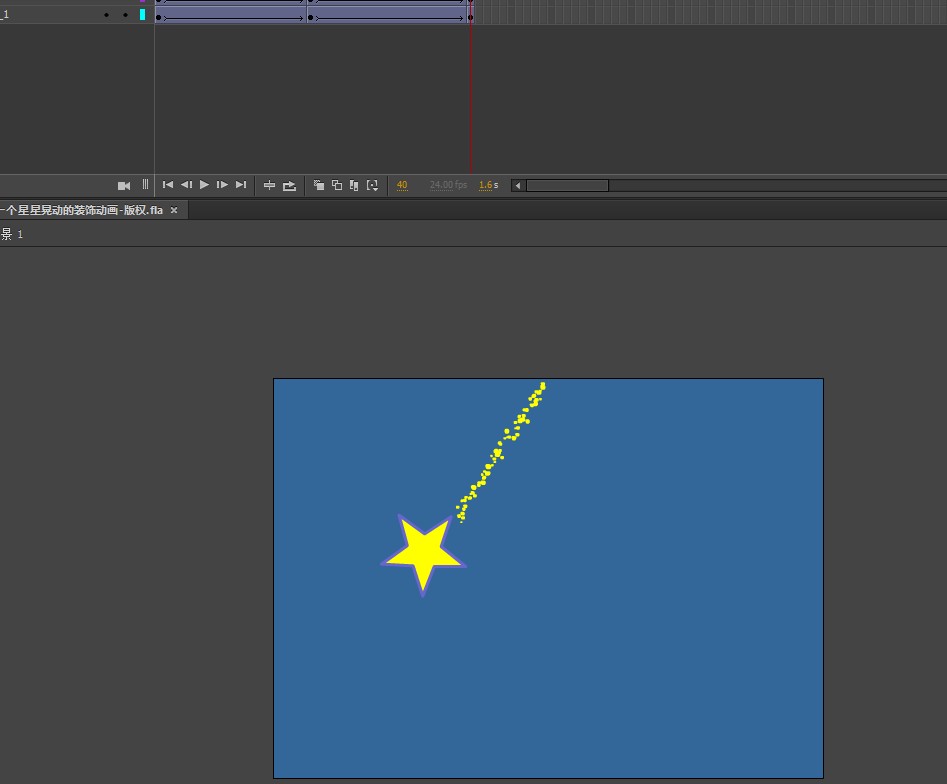Screen dimensions: 947x784
Task: Toggle loop playback button
Action: (x=289, y=185)
